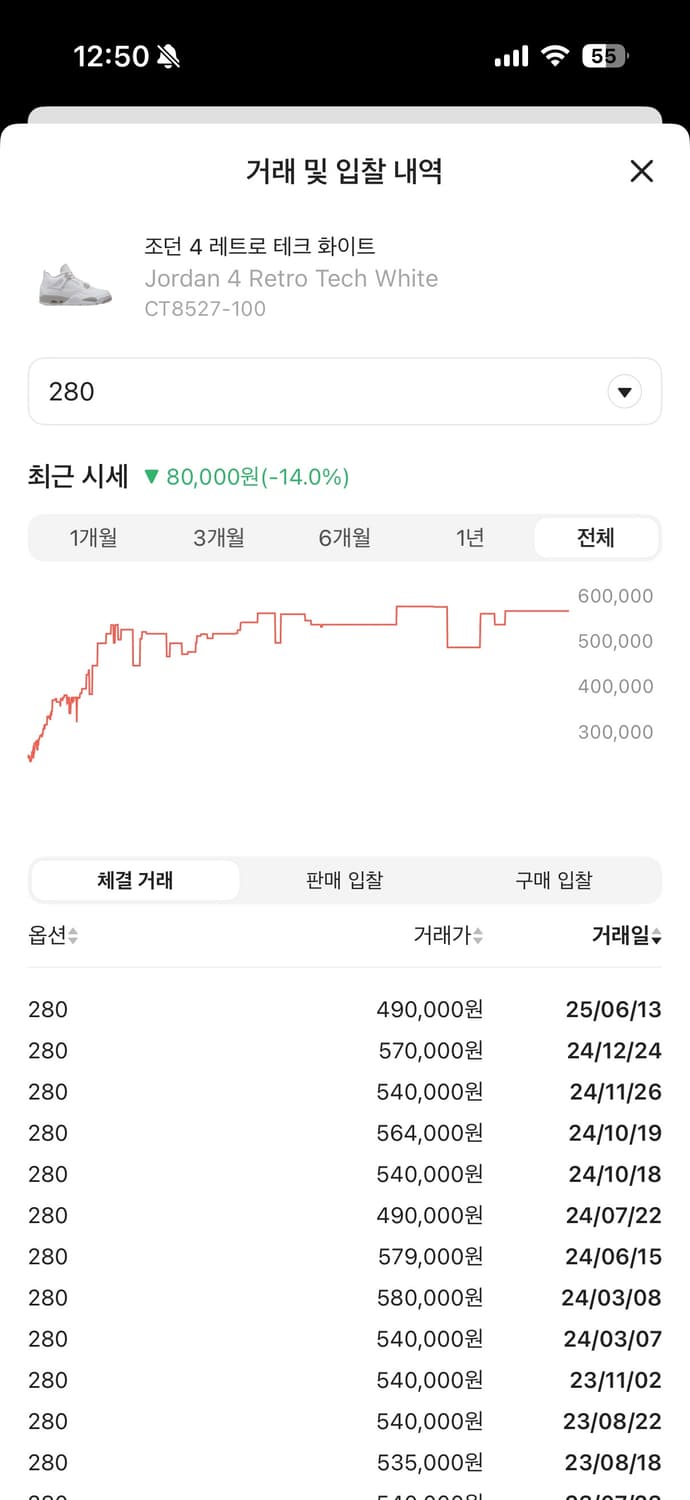Select the 3개월 period button

pyautogui.click(x=220, y=537)
